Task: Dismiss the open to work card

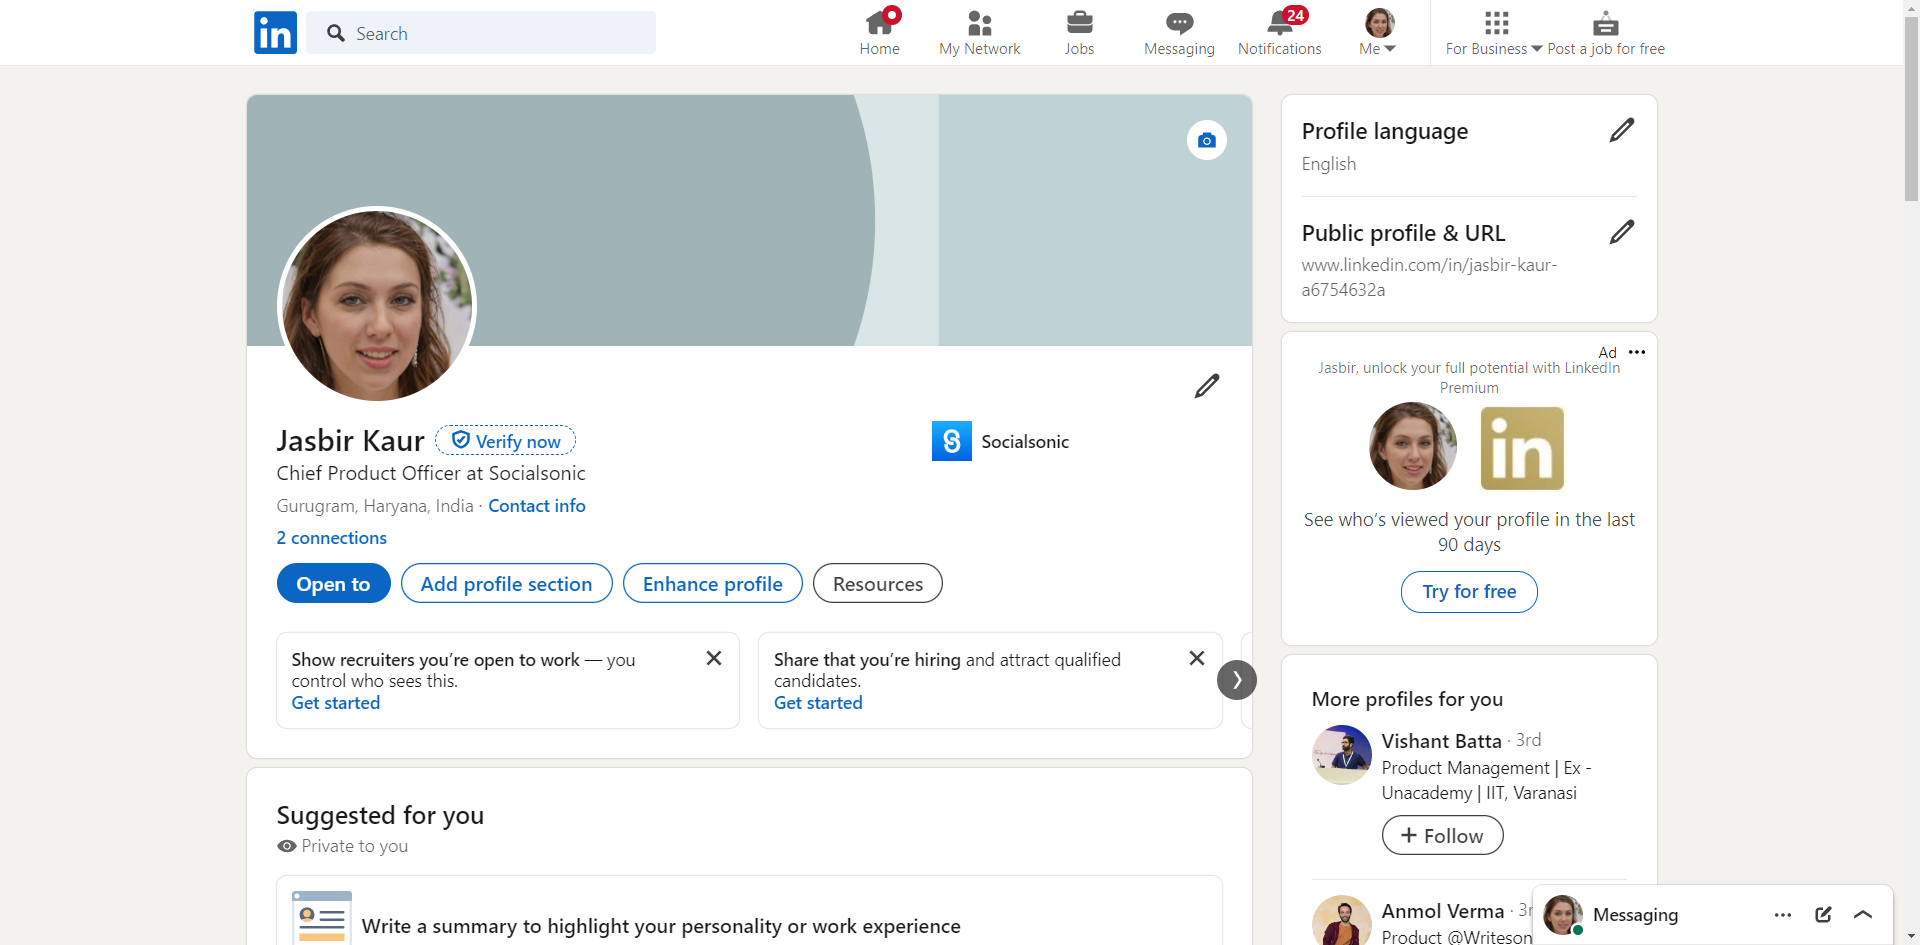Action: click(713, 658)
